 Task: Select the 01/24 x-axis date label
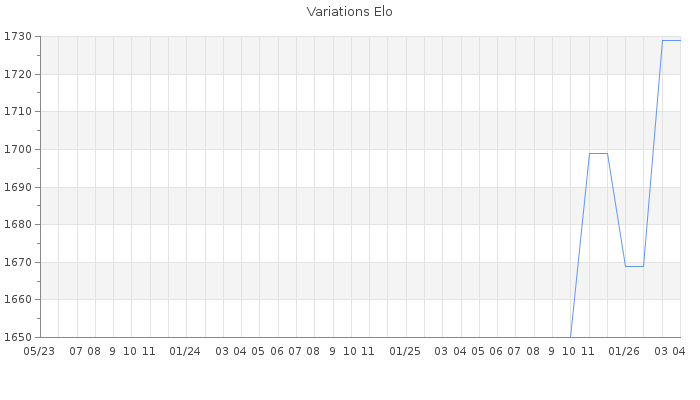(x=185, y=352)
